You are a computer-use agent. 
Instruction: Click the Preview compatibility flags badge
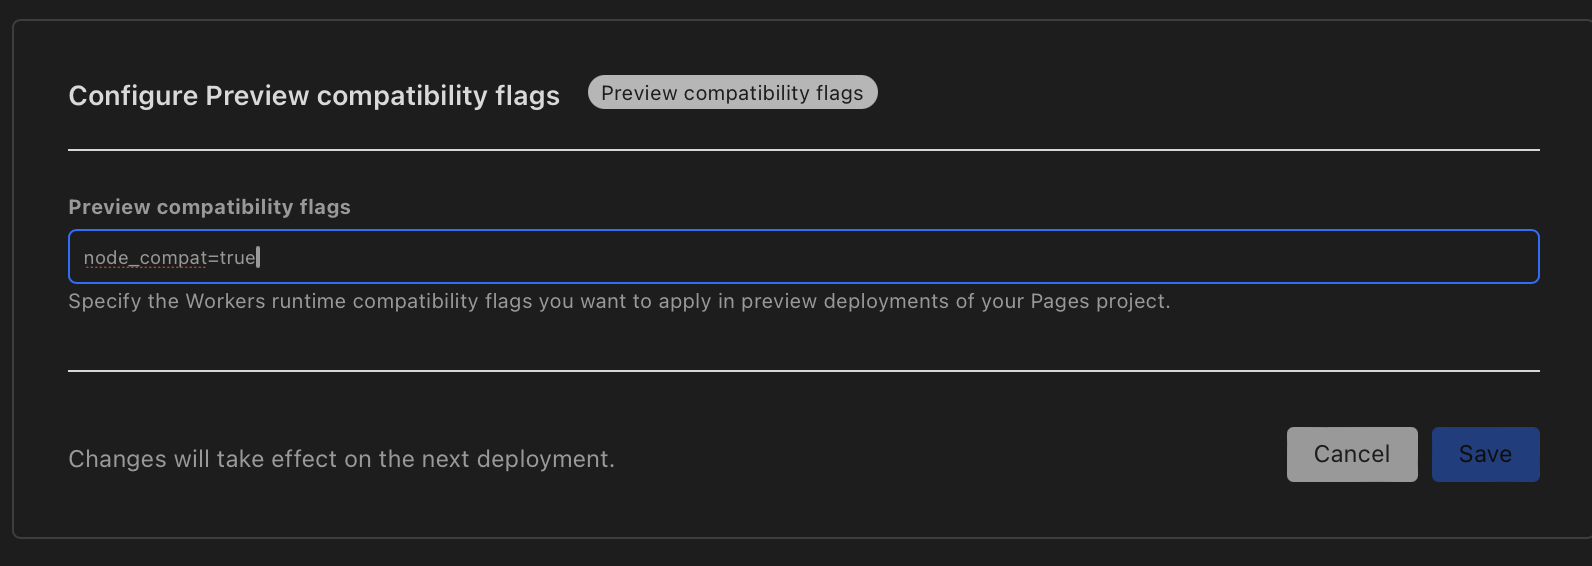(x=732, y=93)
